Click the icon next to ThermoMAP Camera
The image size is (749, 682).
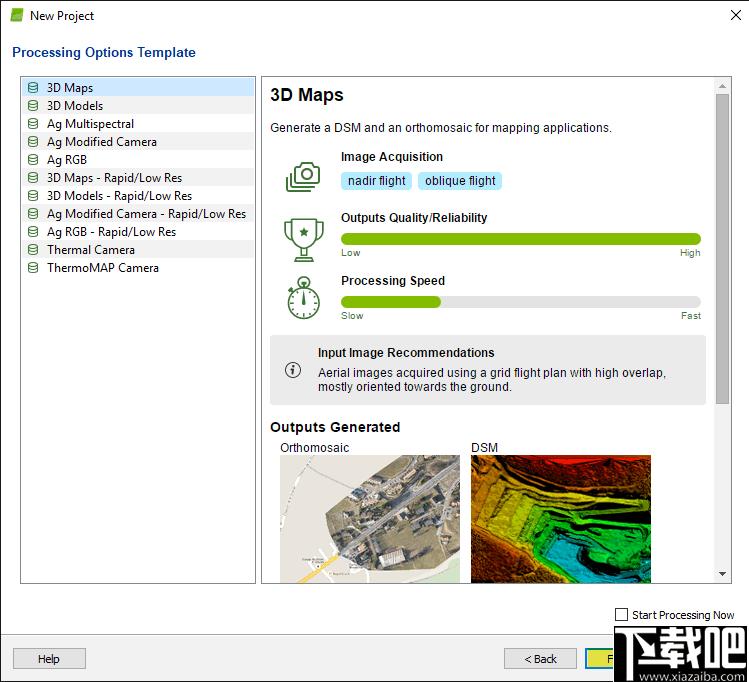pos(33,267)
